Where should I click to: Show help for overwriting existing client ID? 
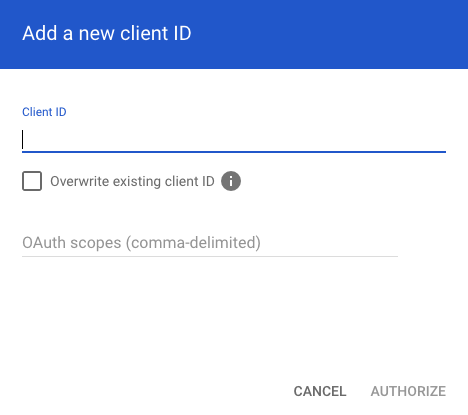click(231, 181)
